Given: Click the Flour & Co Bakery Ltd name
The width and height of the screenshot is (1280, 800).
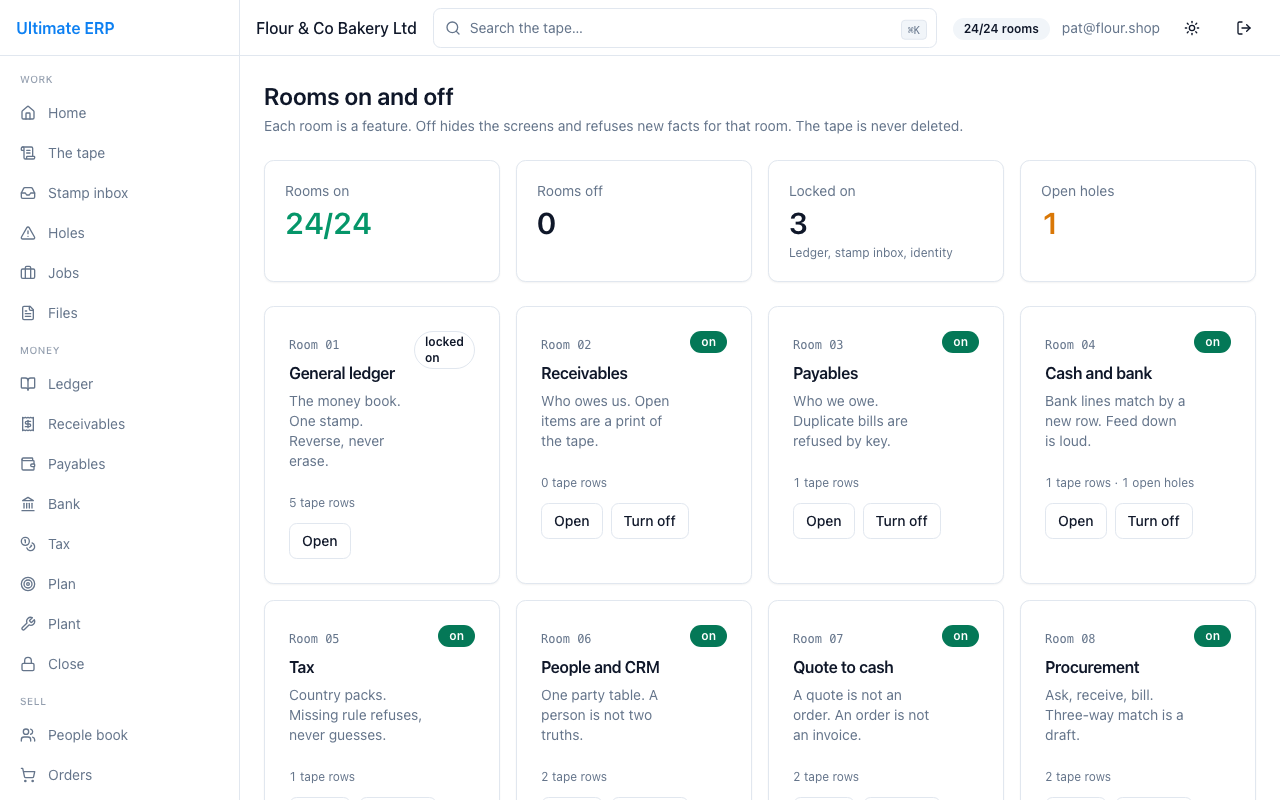Looking at the screenshot, I should tap(336, 28).
